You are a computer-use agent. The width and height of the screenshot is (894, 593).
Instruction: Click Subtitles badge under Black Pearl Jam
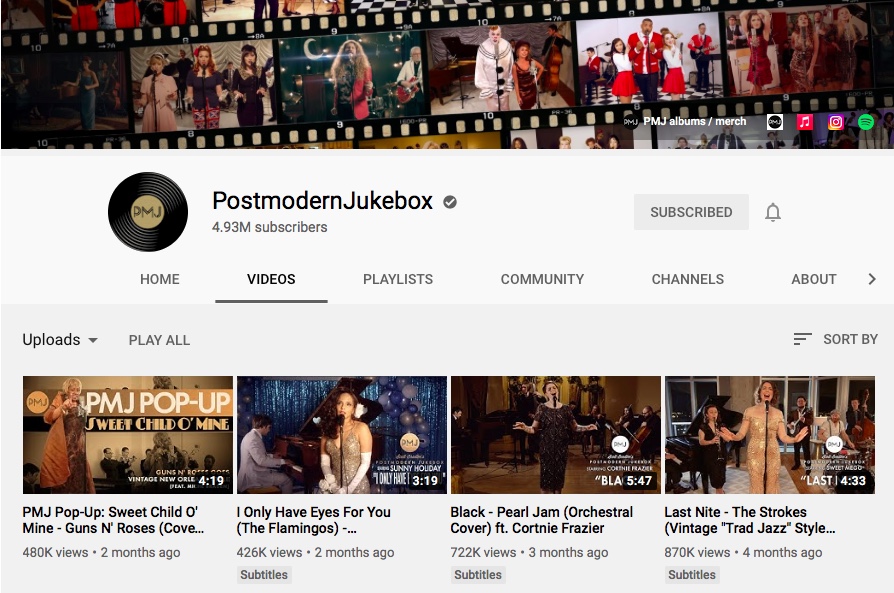[478, 575]
